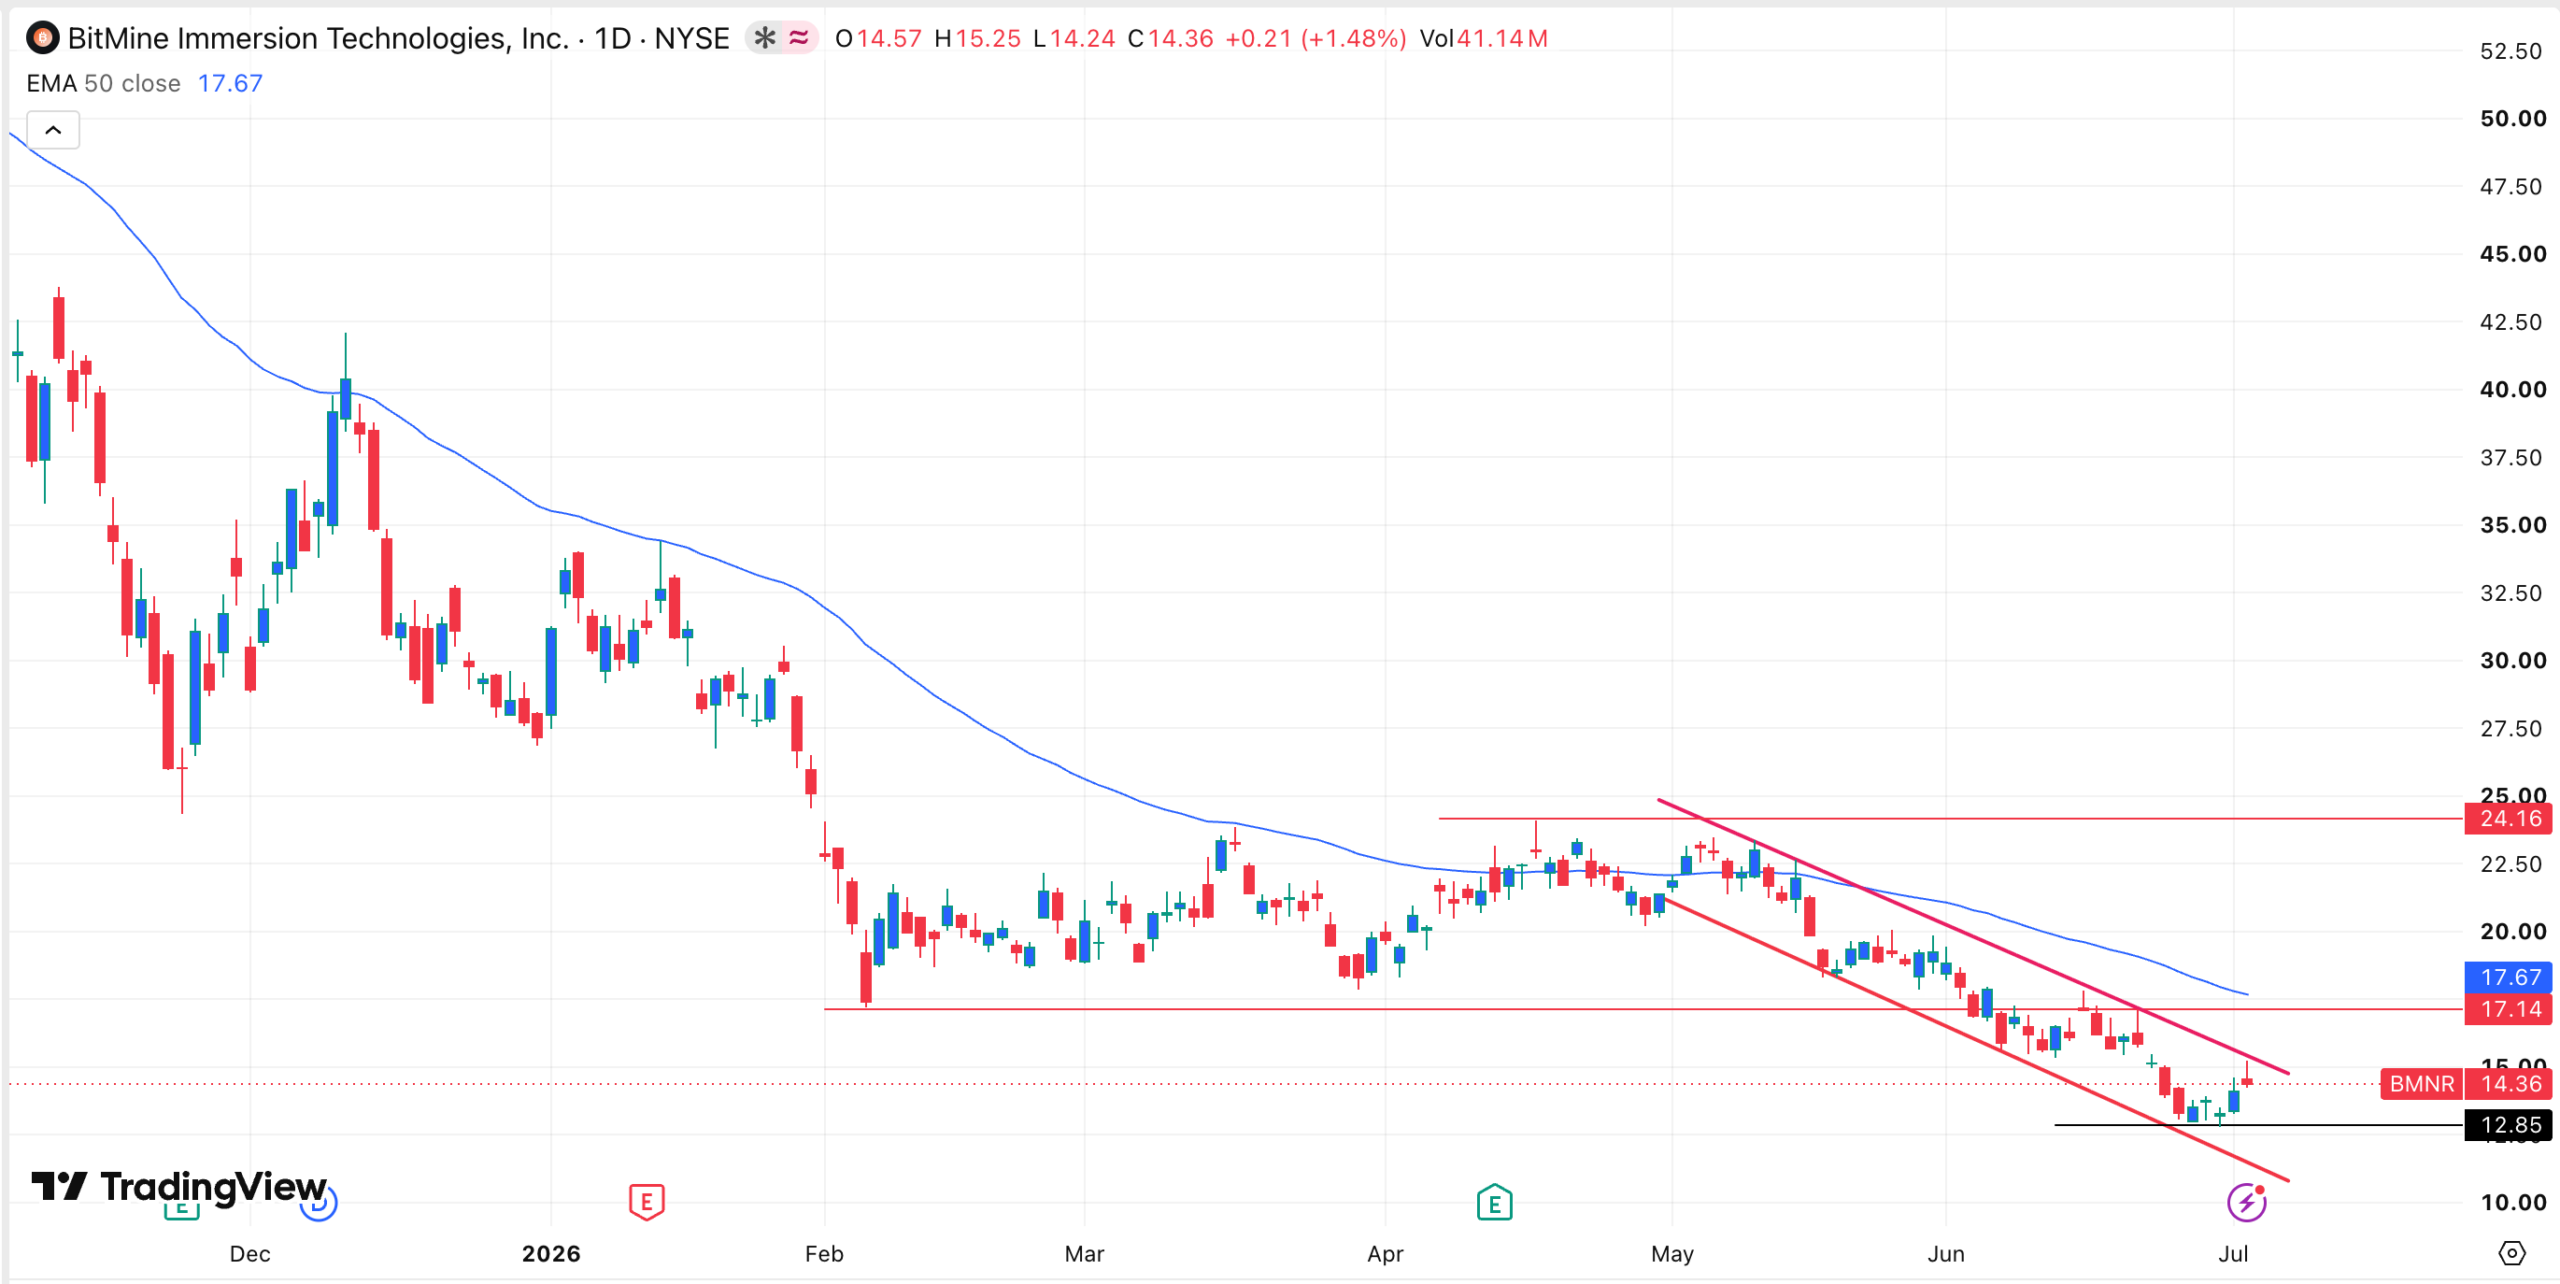Click the 50.00 label on price axis
Screen dimensions: 2560x1284
(2513, 118)
